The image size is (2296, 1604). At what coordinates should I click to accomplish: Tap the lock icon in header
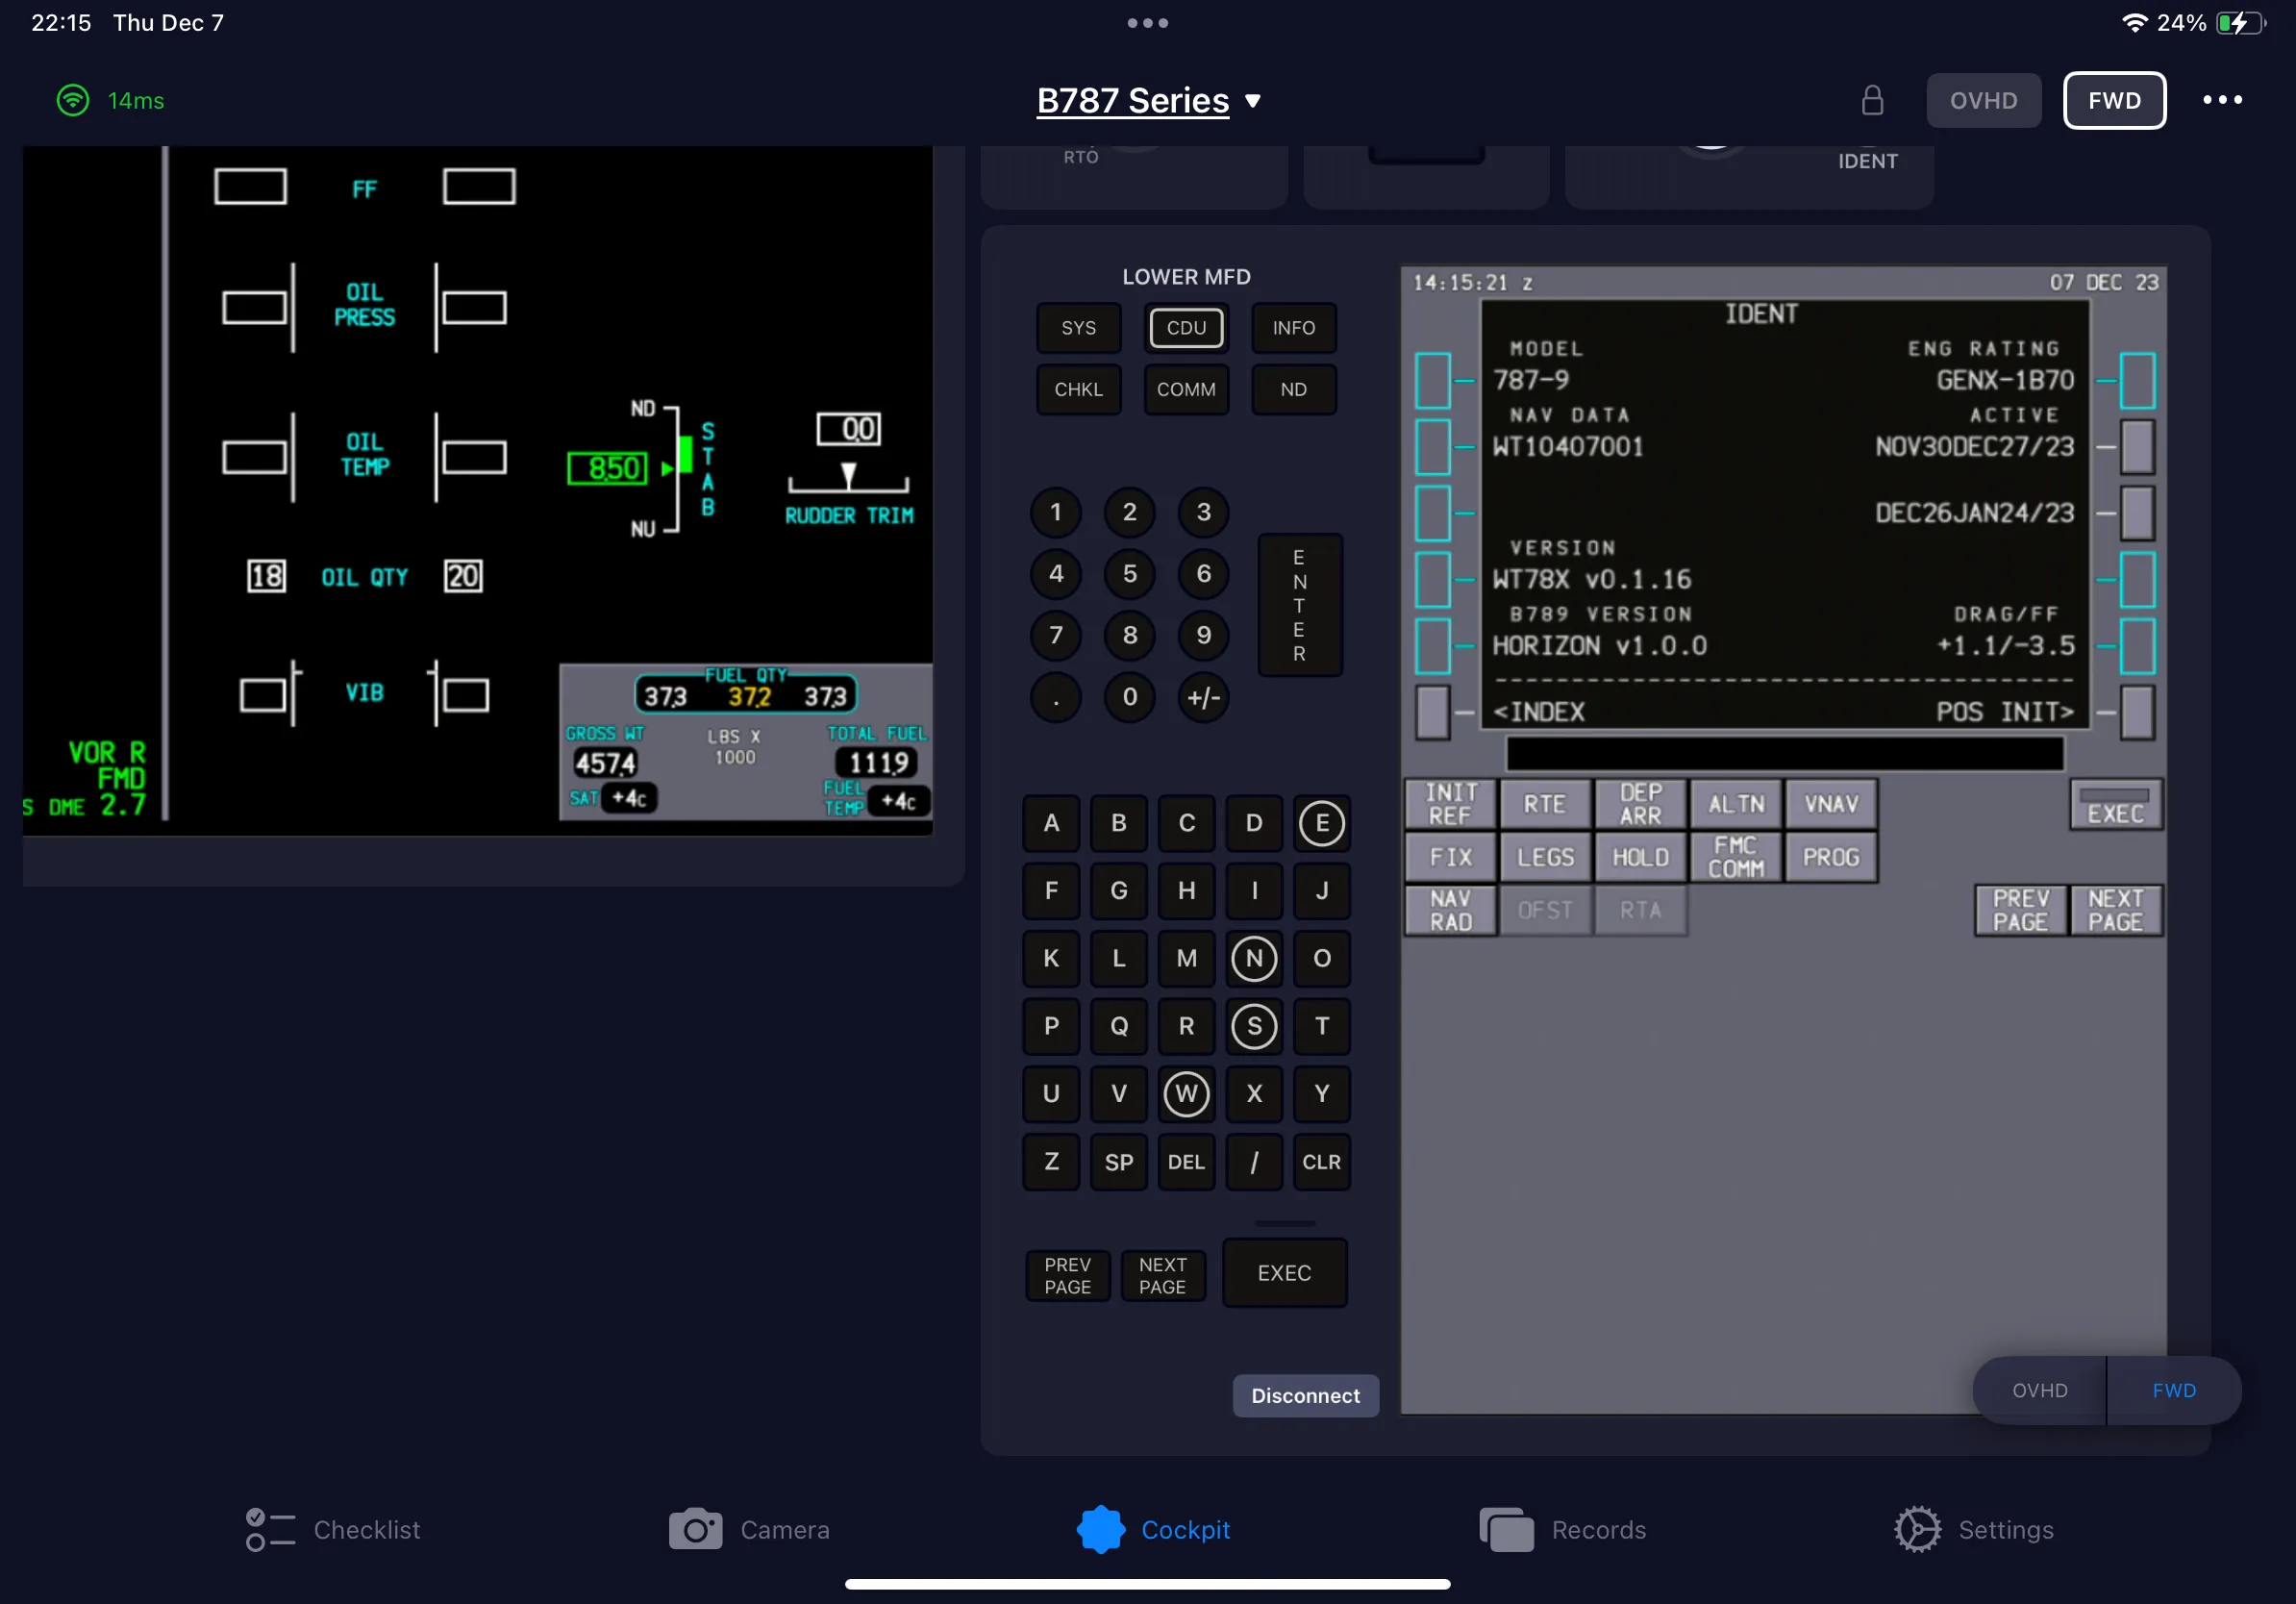pyautogui.click(x=1872, y=100)
